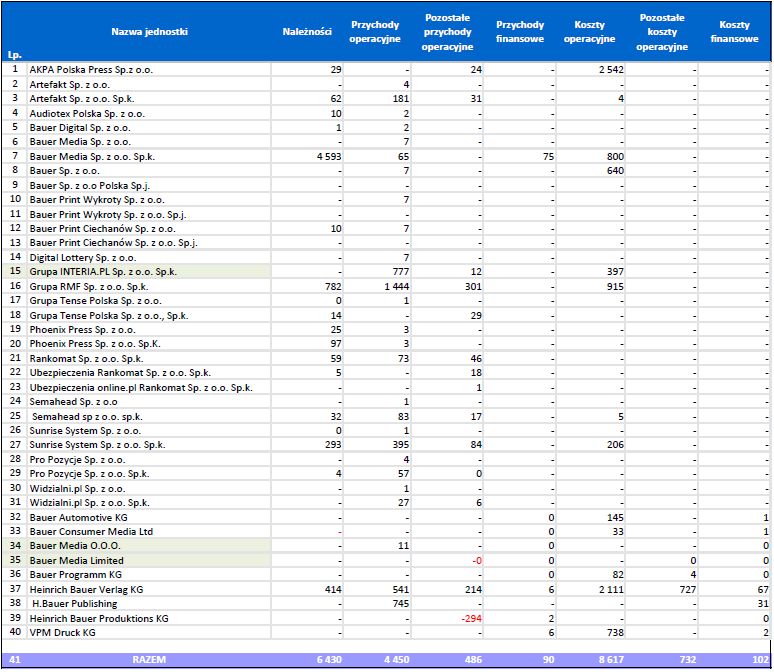Select 'Ubezpieczenia online.pl Rankomat' name cell
The height and width of the screenshot is (672, 774).
click(141, 388)
